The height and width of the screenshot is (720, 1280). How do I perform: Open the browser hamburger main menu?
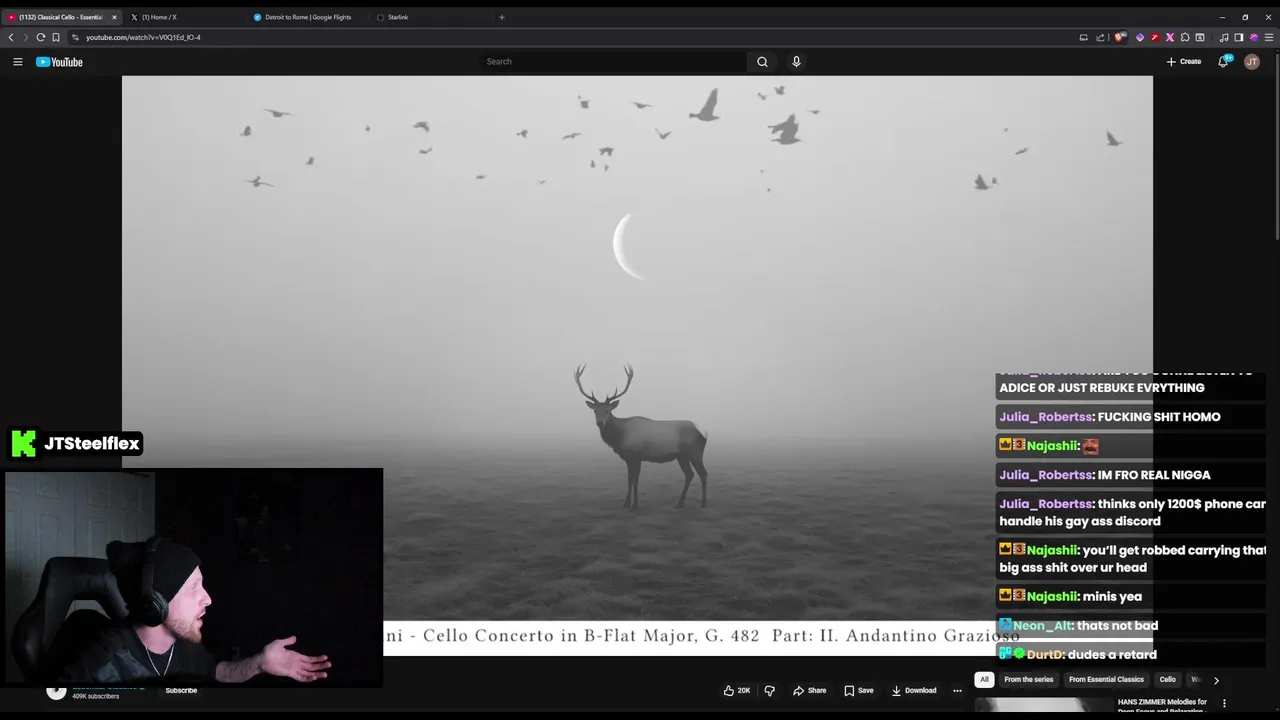[x=1269, y=37]
